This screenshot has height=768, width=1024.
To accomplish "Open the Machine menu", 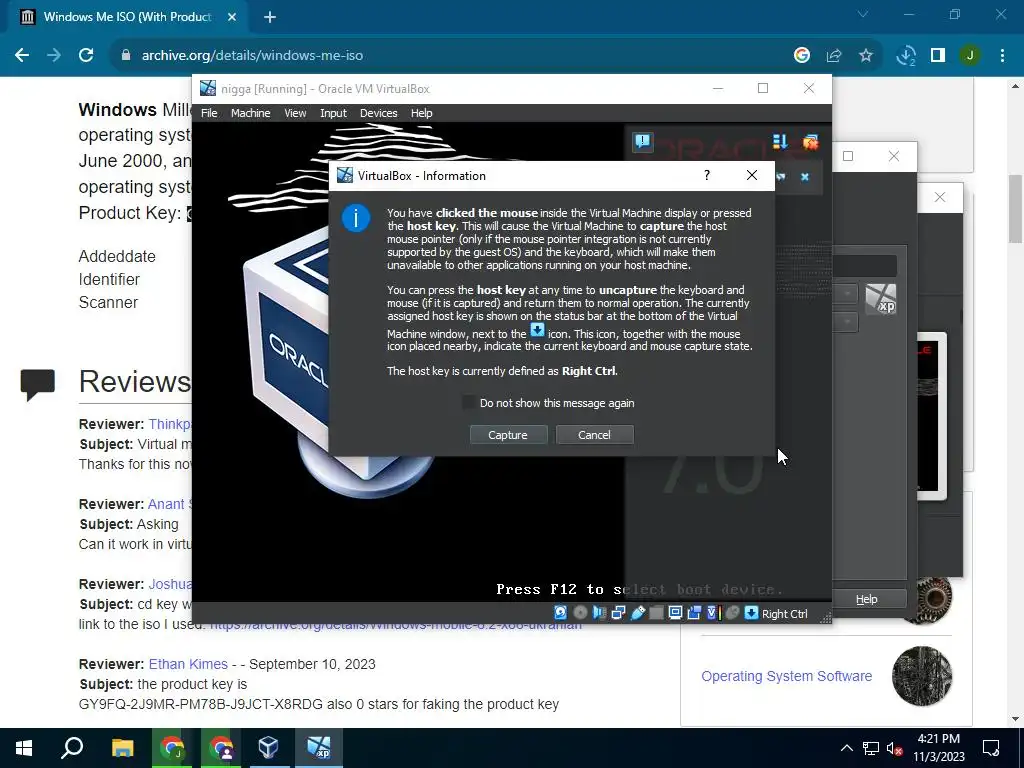I will 250,113.
